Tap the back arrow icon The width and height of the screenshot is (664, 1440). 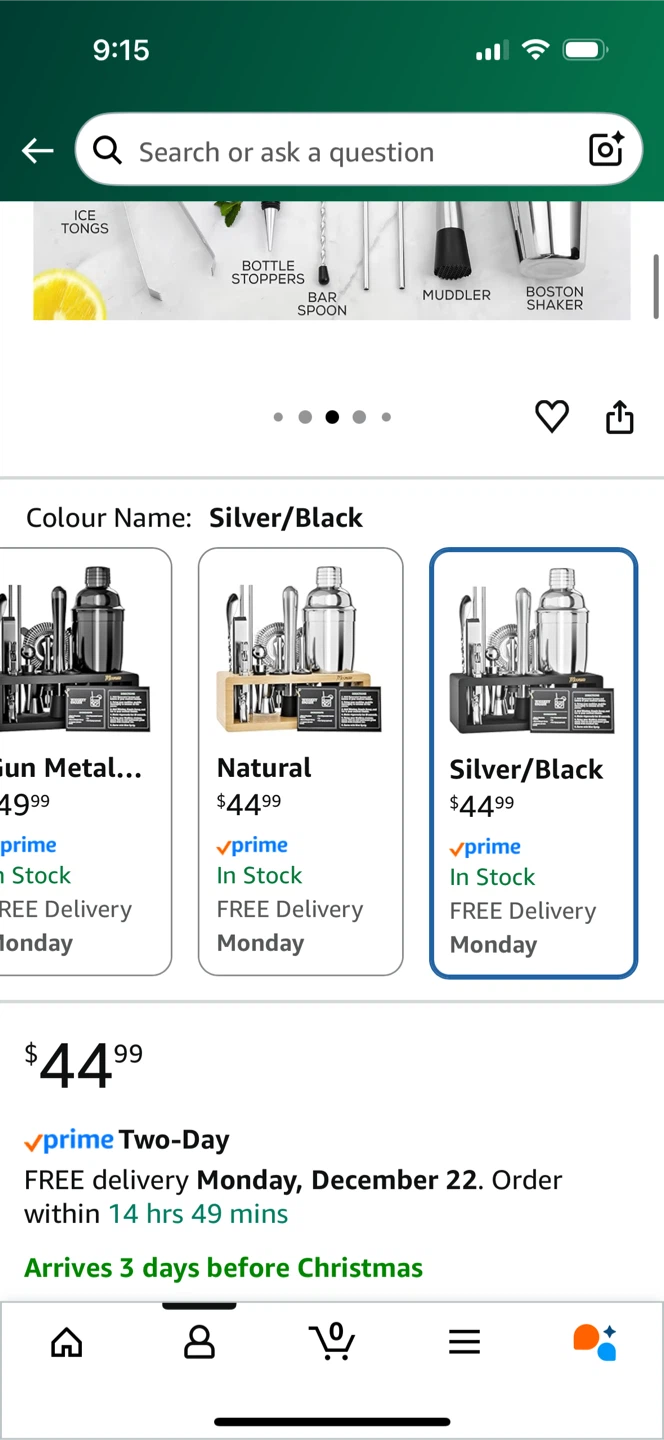38,151
